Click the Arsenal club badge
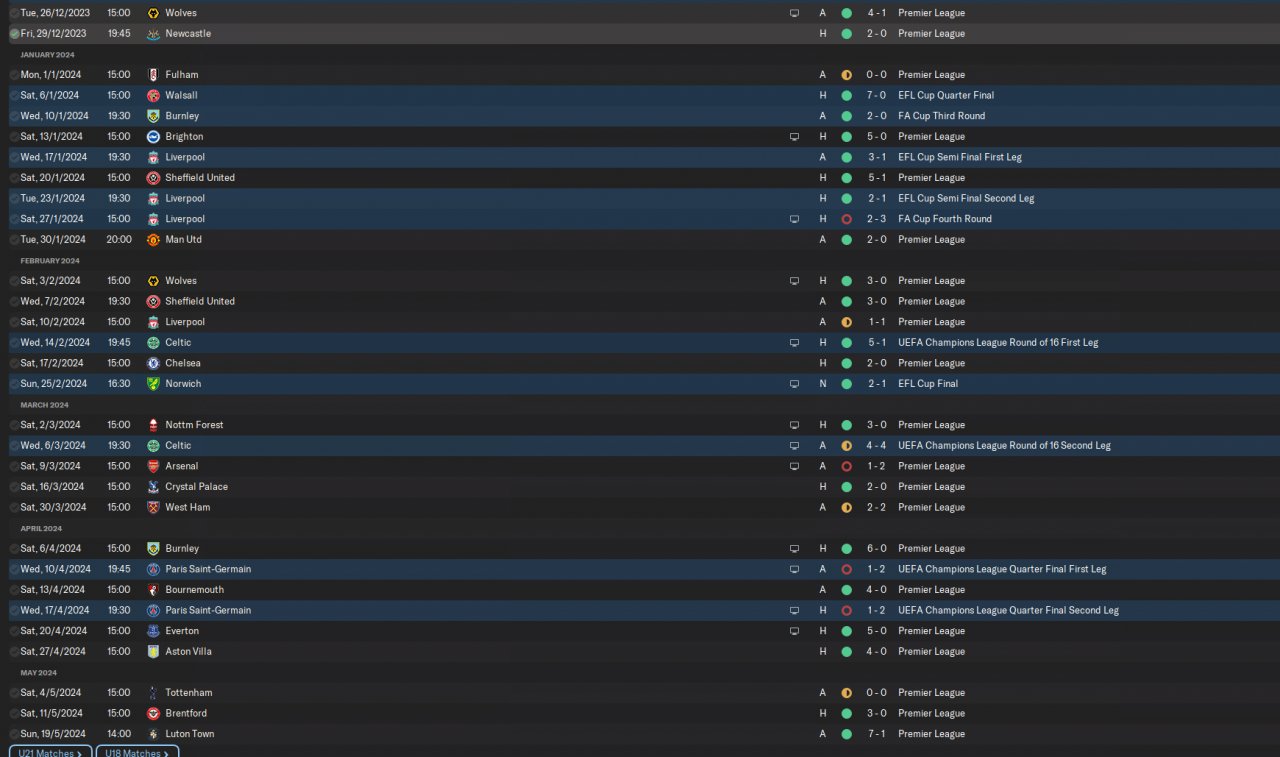The height and width of the screenshot is (757, 1280). point(153,467)
